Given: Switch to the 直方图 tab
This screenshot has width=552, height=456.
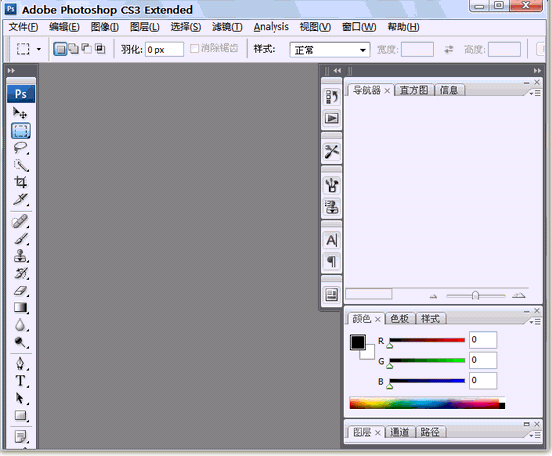Looking at the screenshot, I should pos(414,90).
